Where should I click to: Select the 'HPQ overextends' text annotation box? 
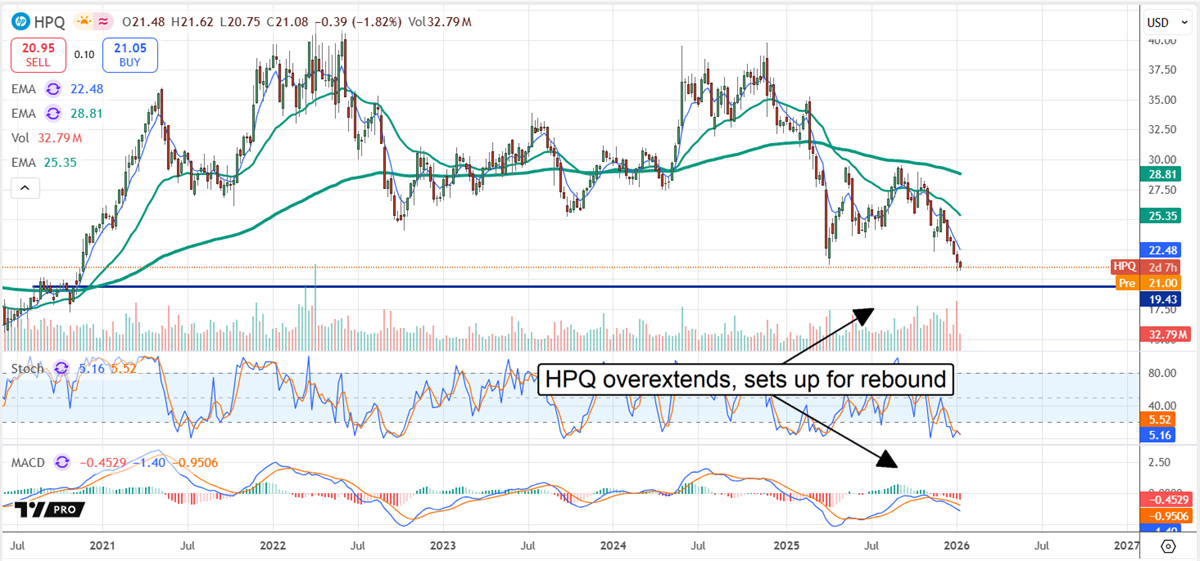(x=746, y=380)
